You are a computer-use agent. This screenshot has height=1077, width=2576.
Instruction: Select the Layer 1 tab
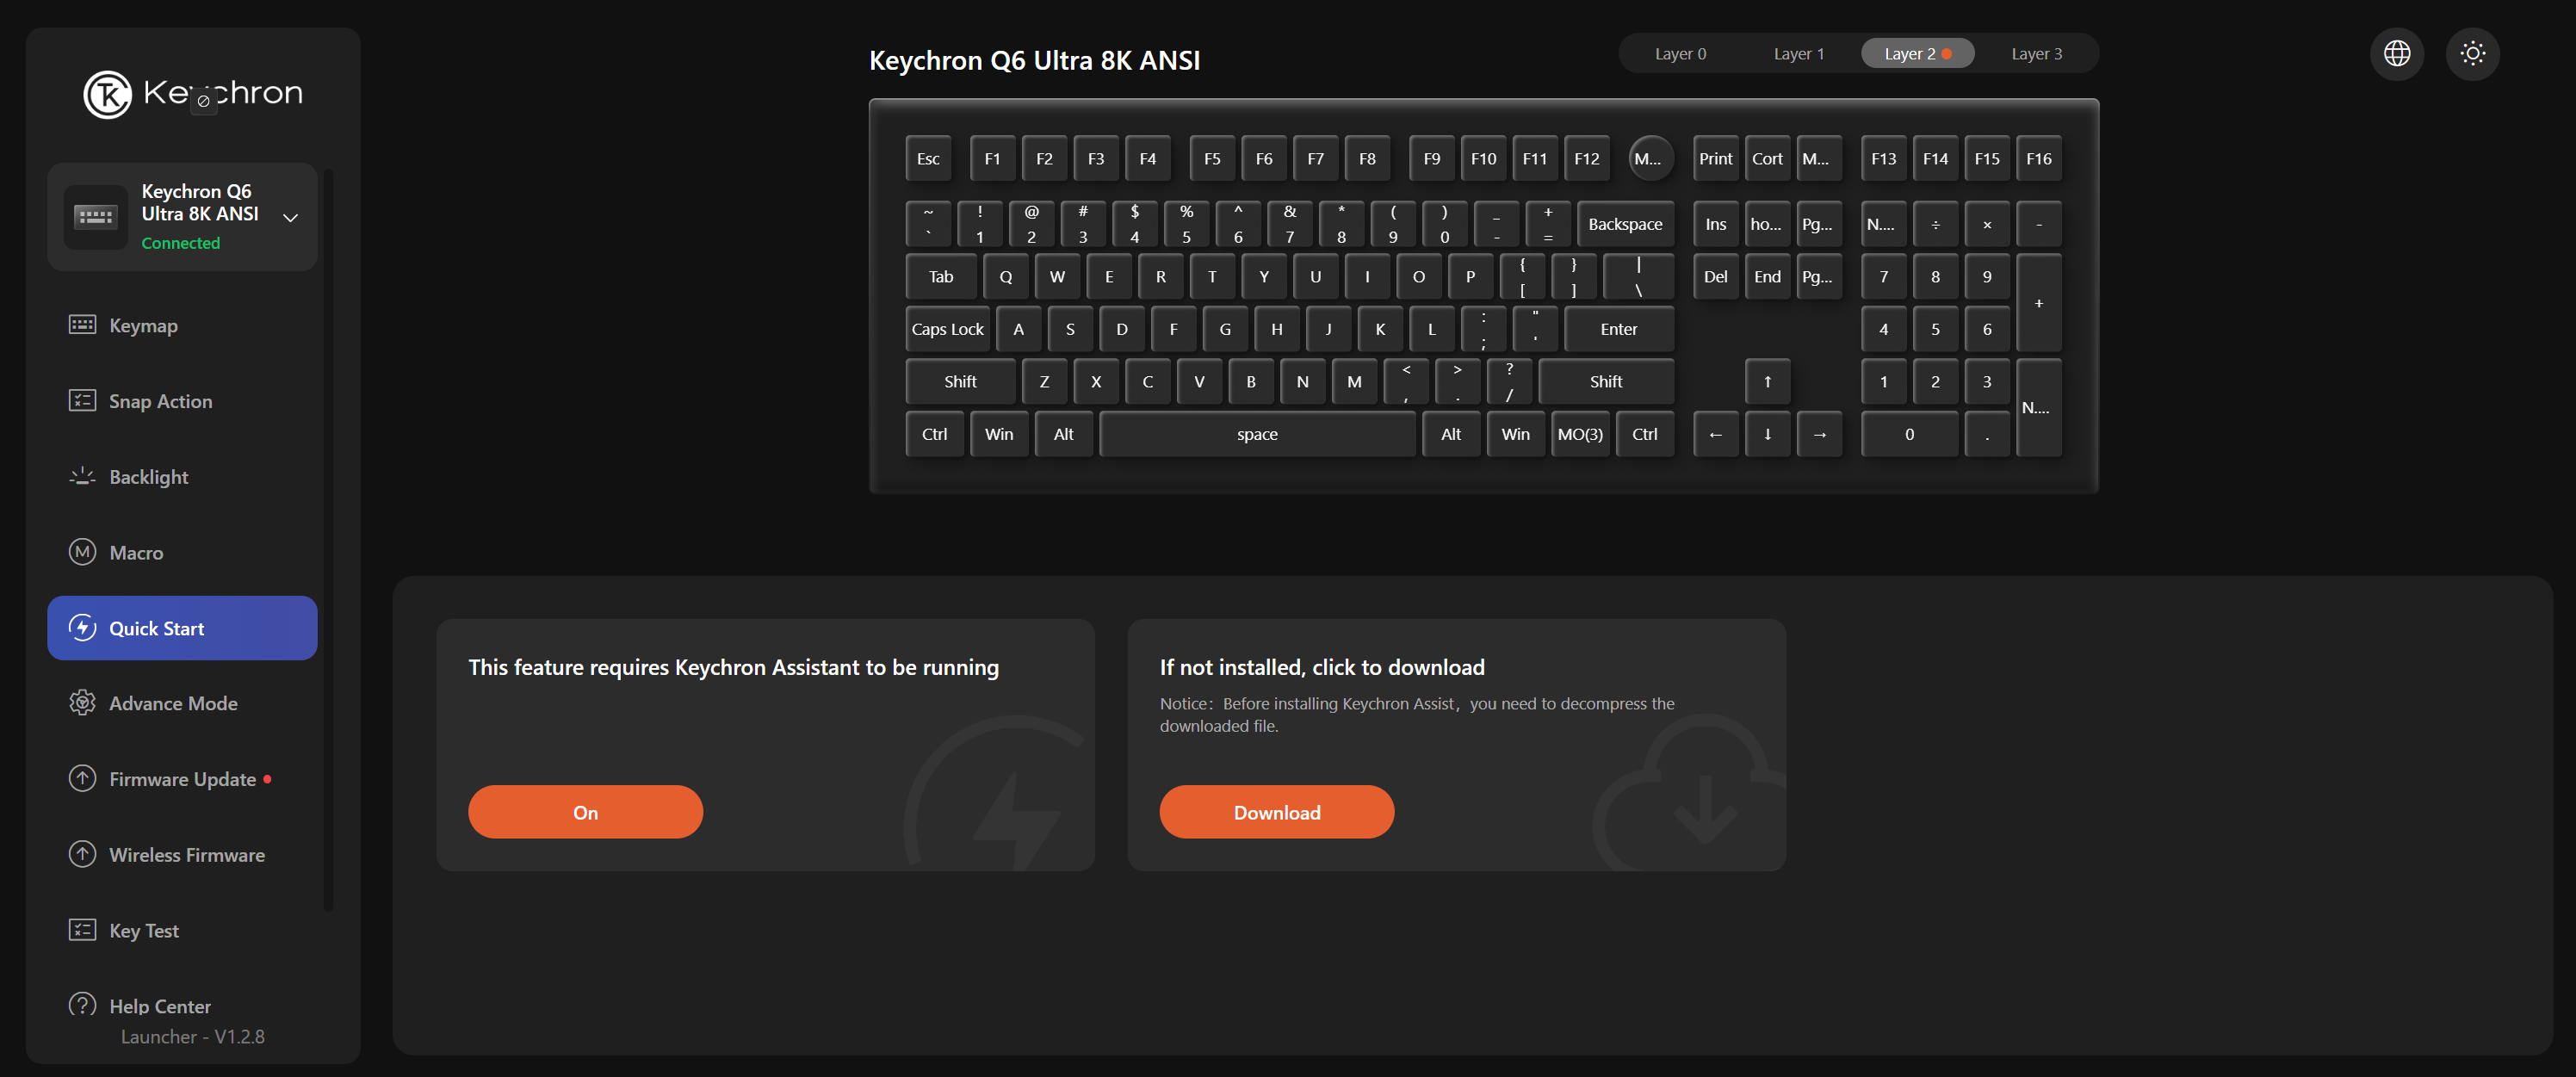coord(1798,54)
